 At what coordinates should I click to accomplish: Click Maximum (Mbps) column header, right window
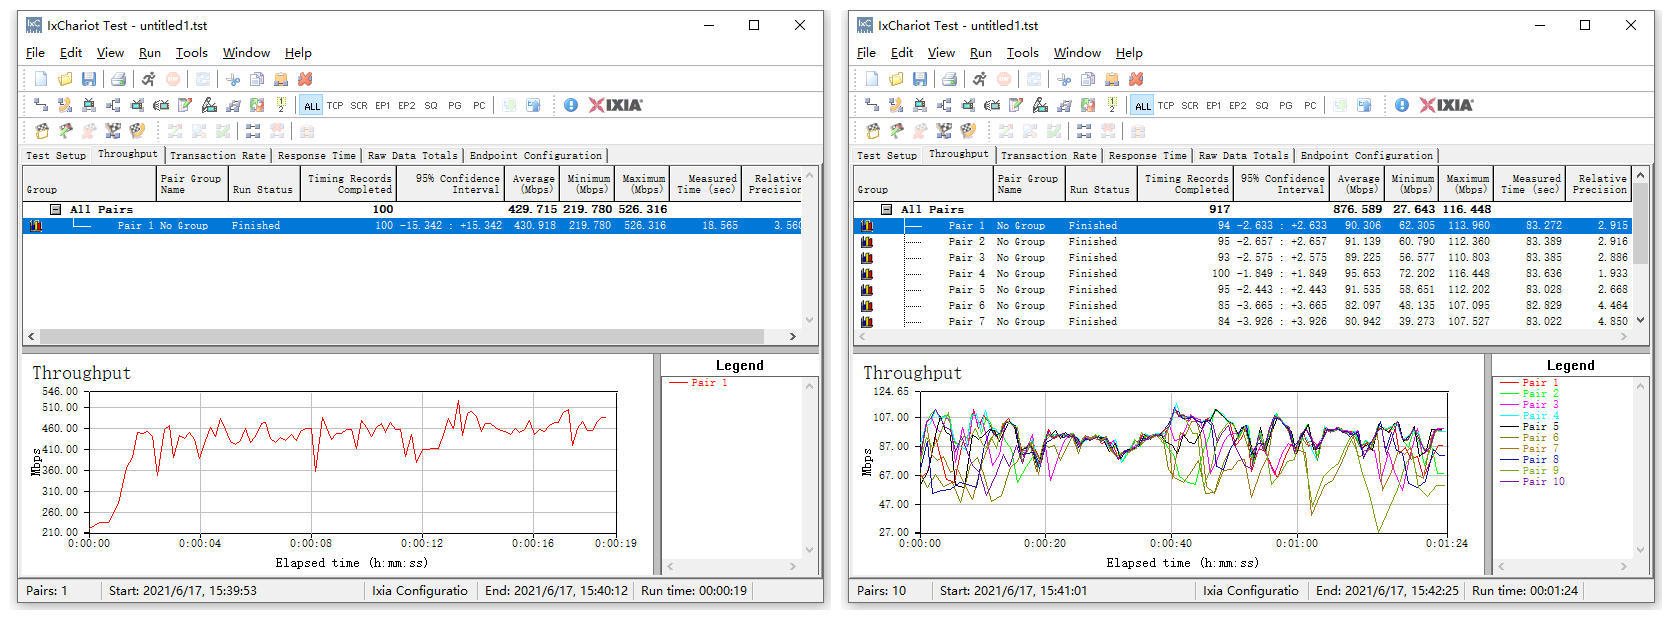(1467, 184)
